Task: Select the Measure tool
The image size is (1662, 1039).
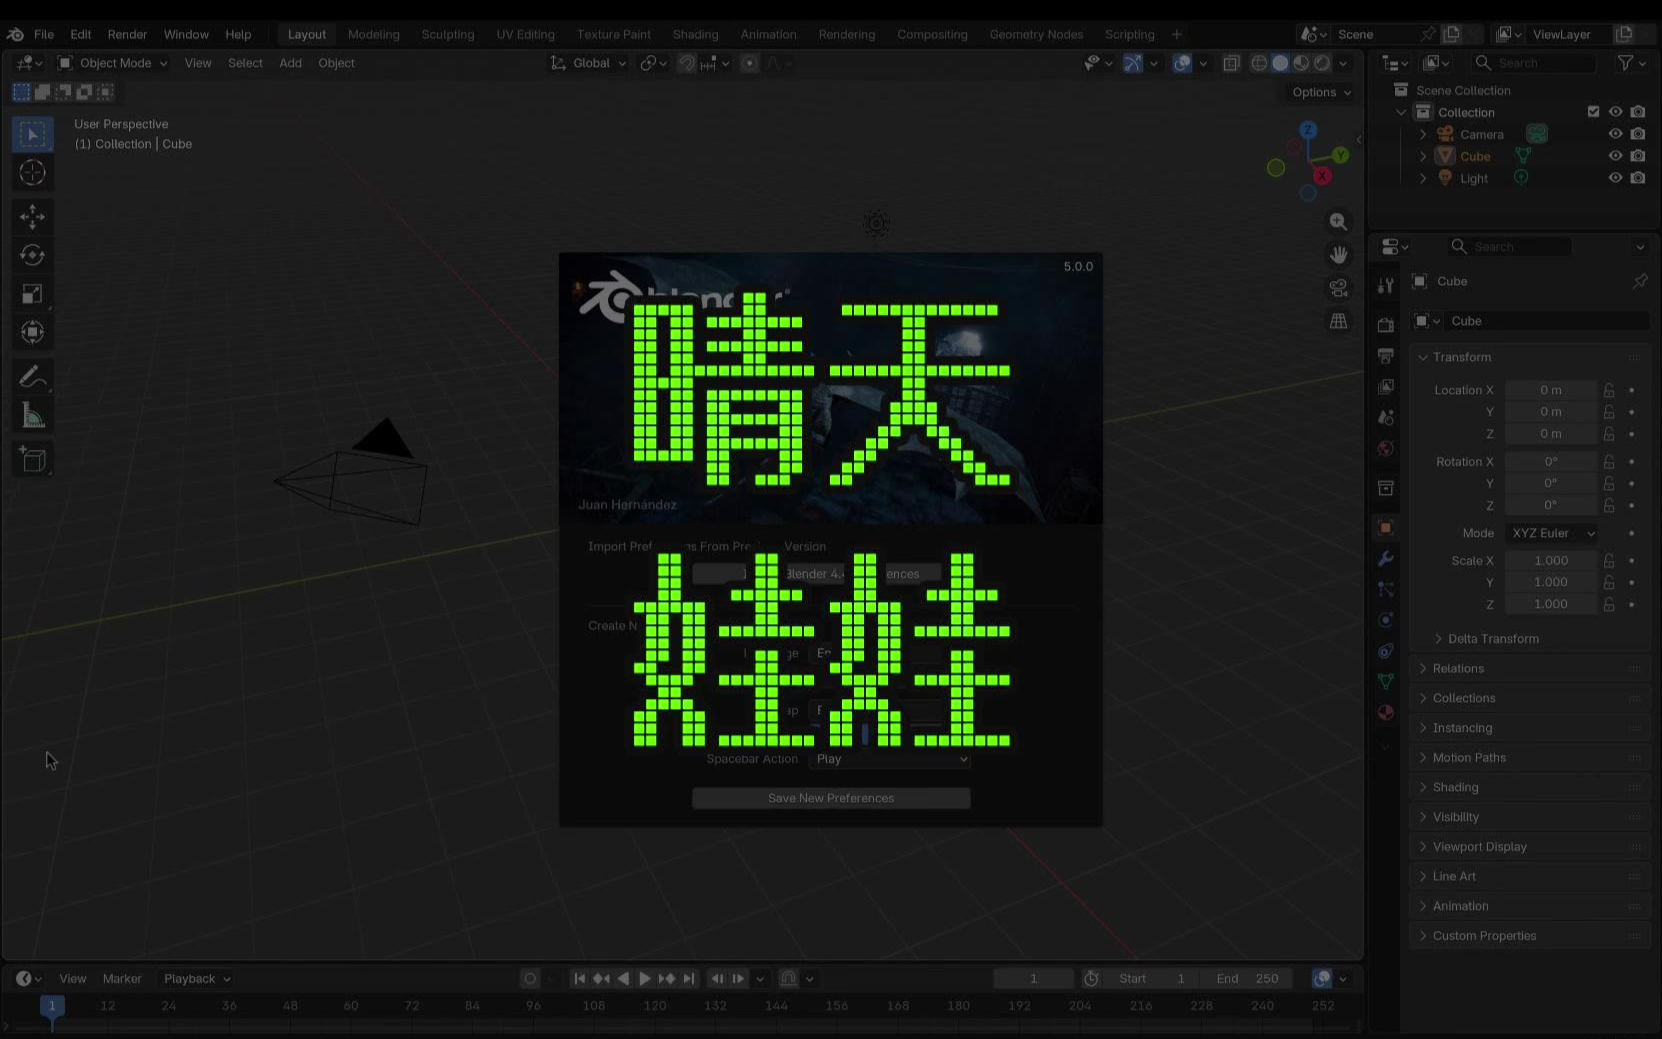Action: pos(32,416)
